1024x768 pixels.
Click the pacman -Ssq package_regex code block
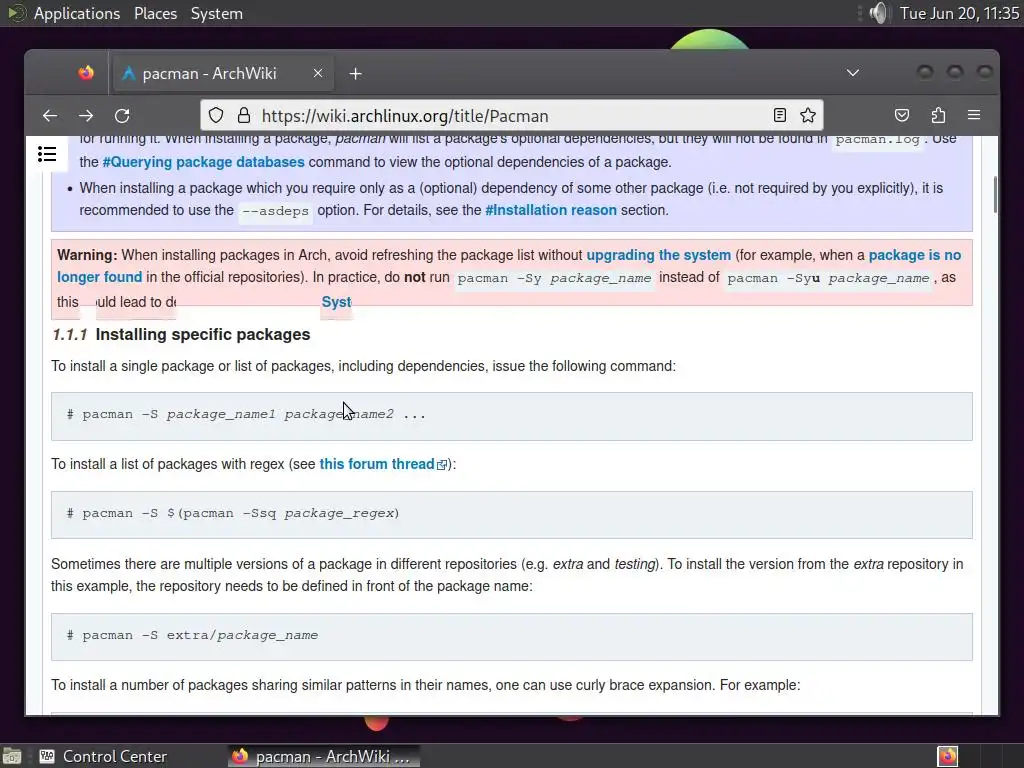[511, 515]
